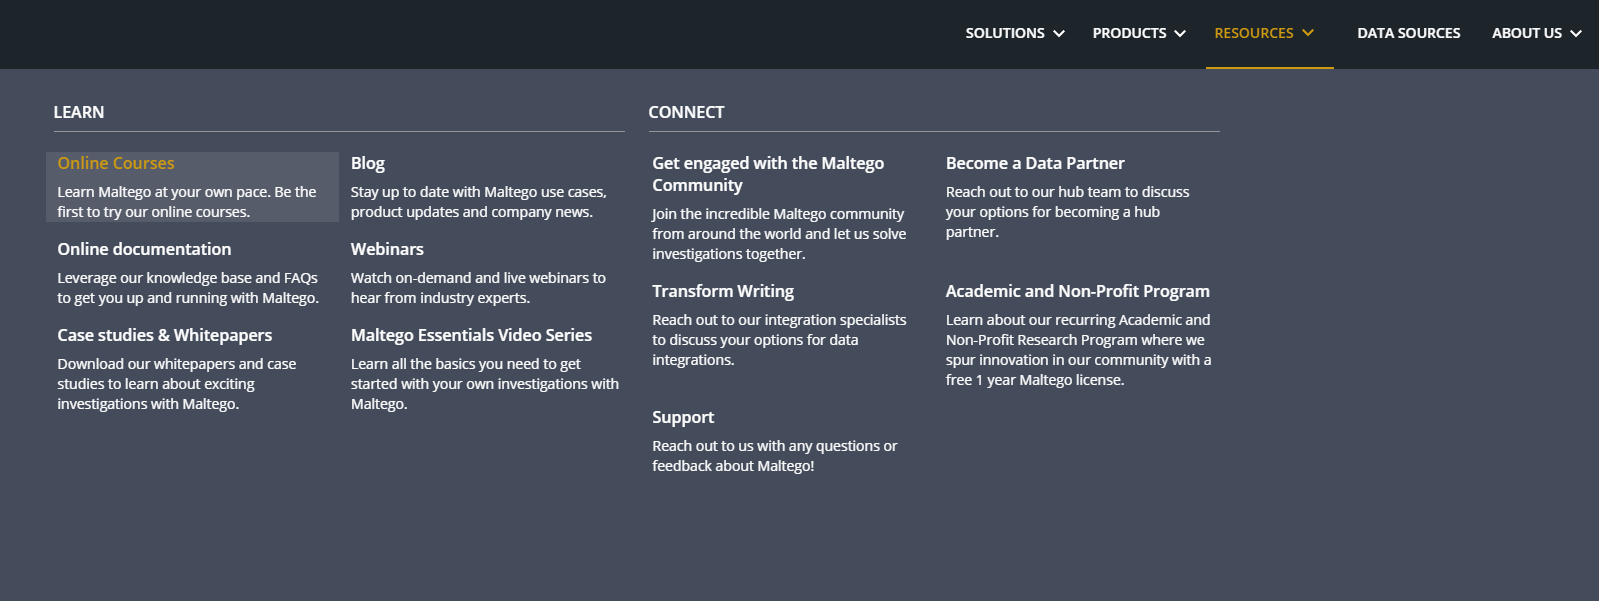The width and height of the screenshot is (1599, 601).
Task: Click 'Leverage our knowledge base and FAQs' text
Action: 188,288
